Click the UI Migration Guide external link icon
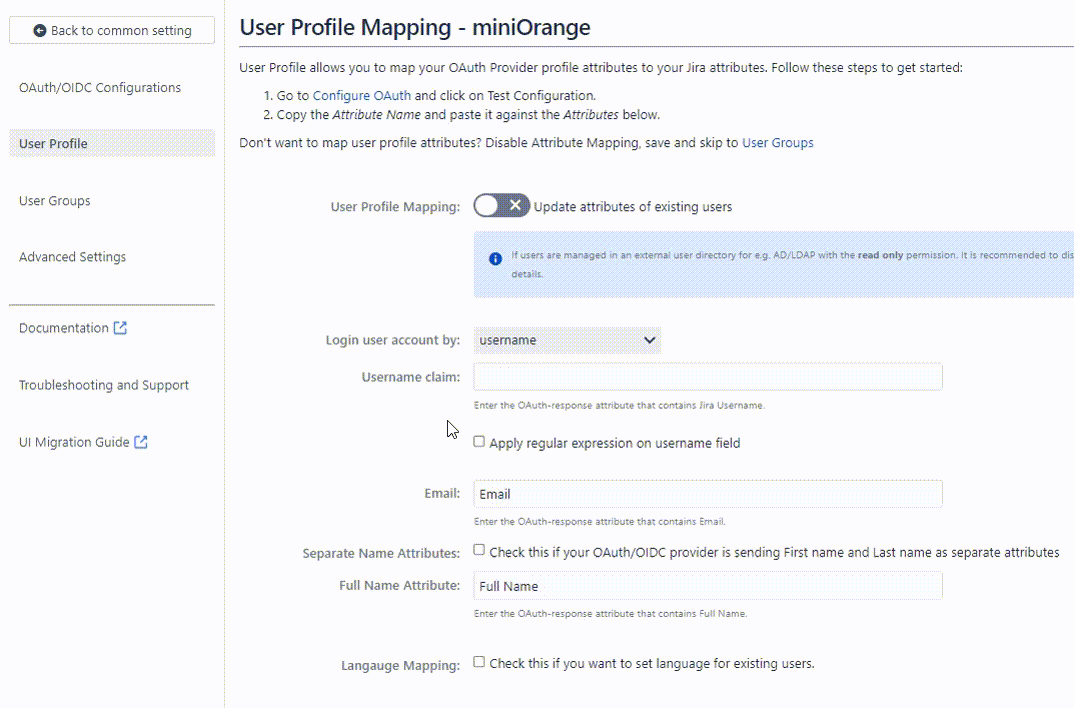This screenshot has height=708, width=1074. [141, 442]
